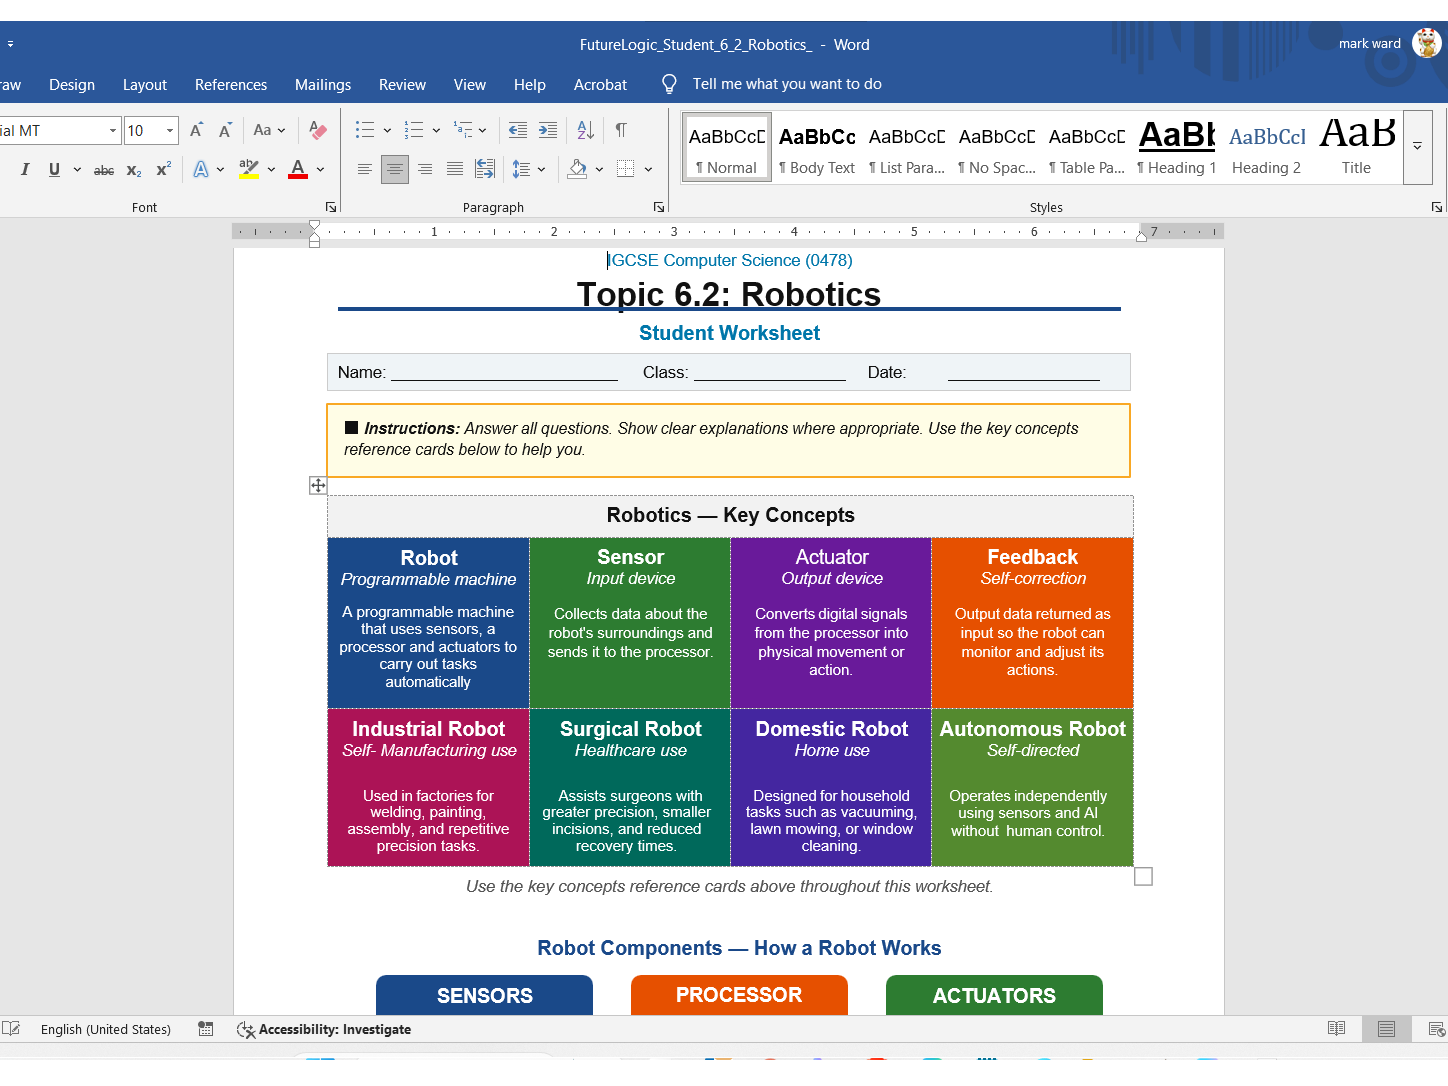1448x1086 pixels.
Task: Click the Increase Font Size icon
Action: tap(197, 130)
